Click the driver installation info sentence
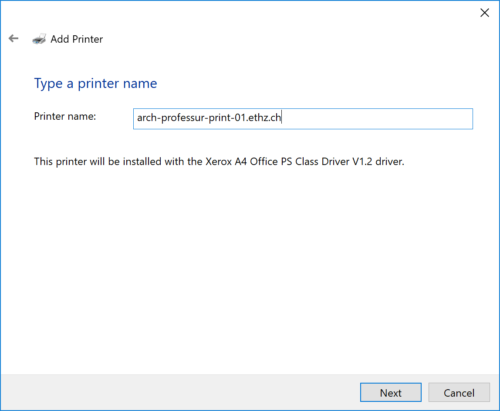 (x=219, y=162)
